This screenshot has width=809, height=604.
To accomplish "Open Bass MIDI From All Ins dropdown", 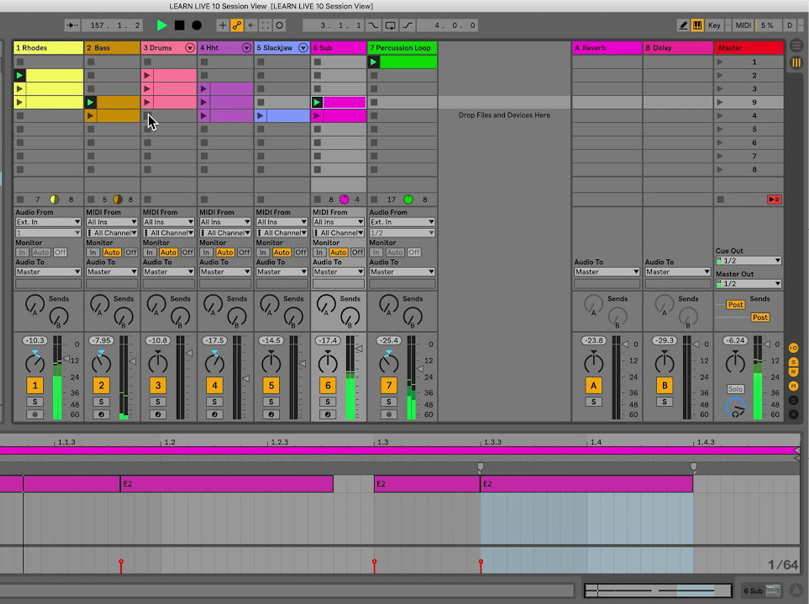I will pos(112,222).
